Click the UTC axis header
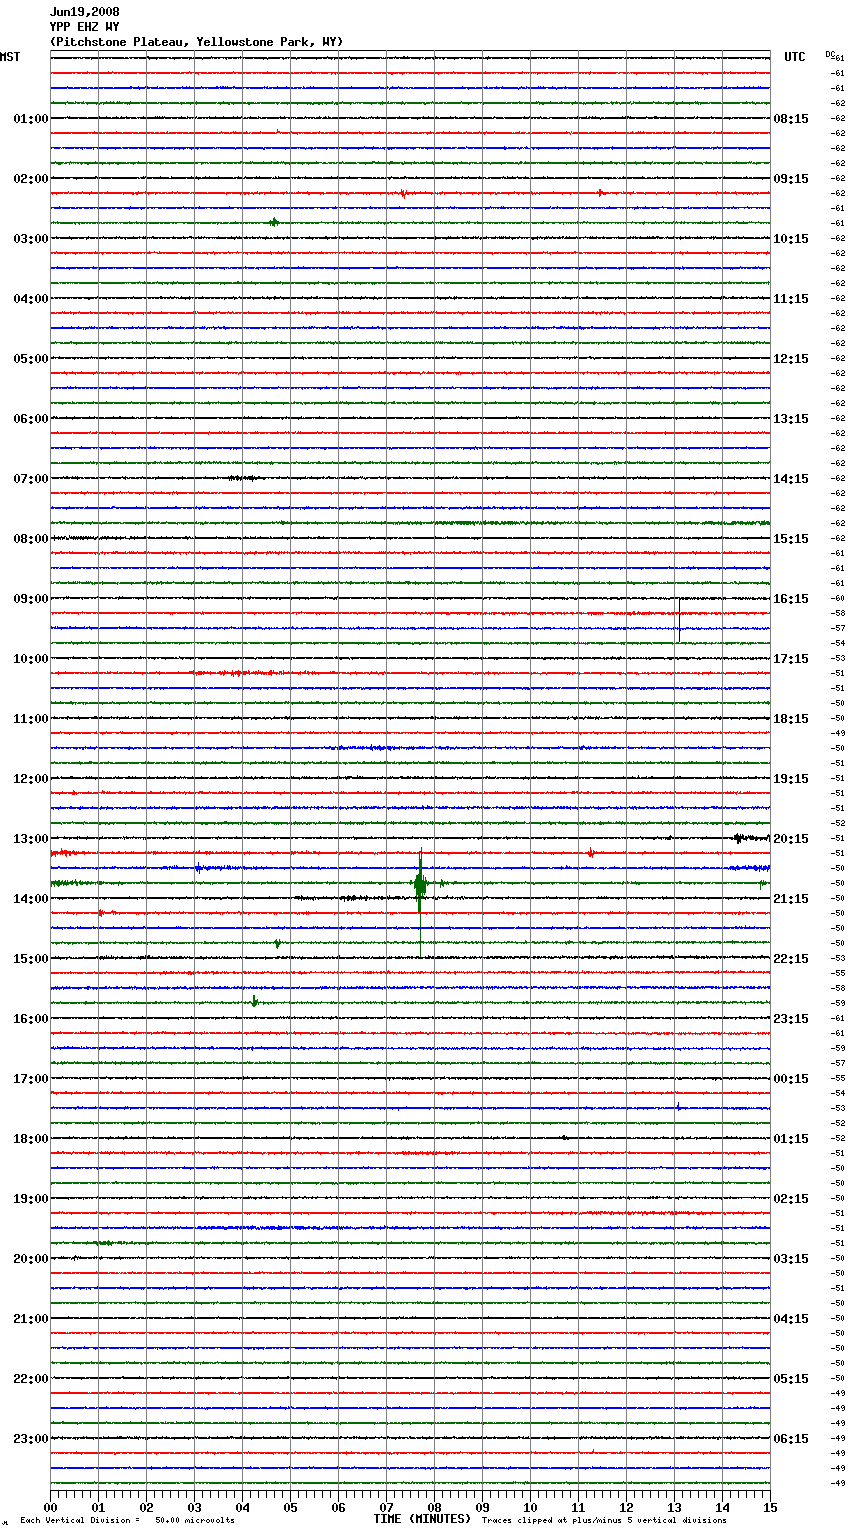This screenshot has height=1534, width=850. 795,57
